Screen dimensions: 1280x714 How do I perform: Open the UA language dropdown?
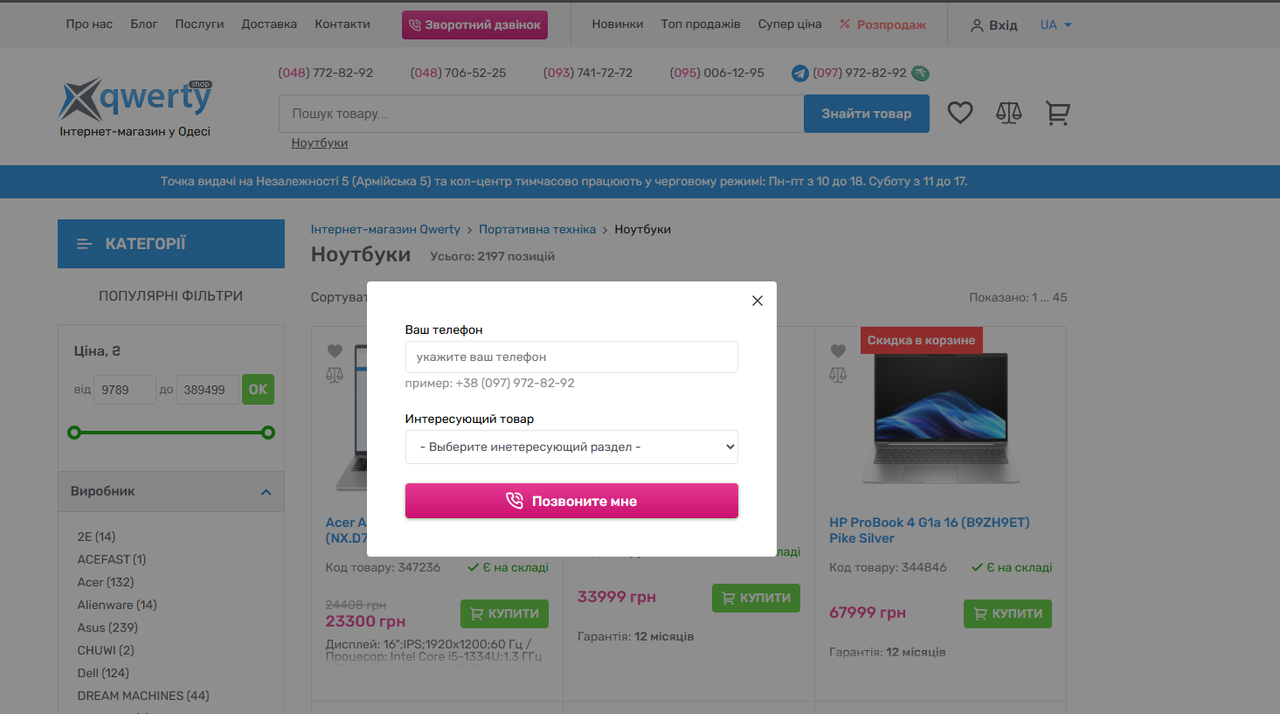1056,25
